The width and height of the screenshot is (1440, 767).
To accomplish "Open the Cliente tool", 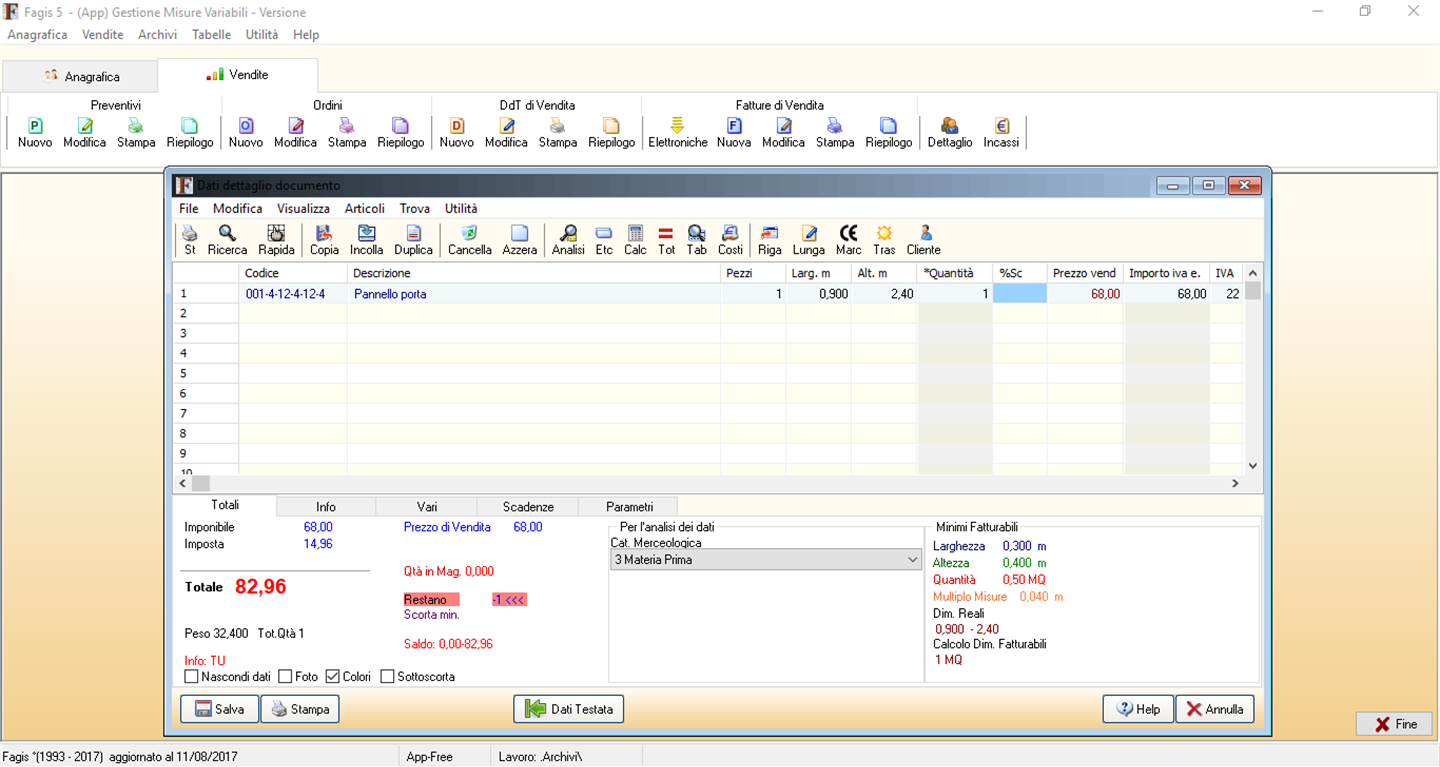I will coord(924,240).
